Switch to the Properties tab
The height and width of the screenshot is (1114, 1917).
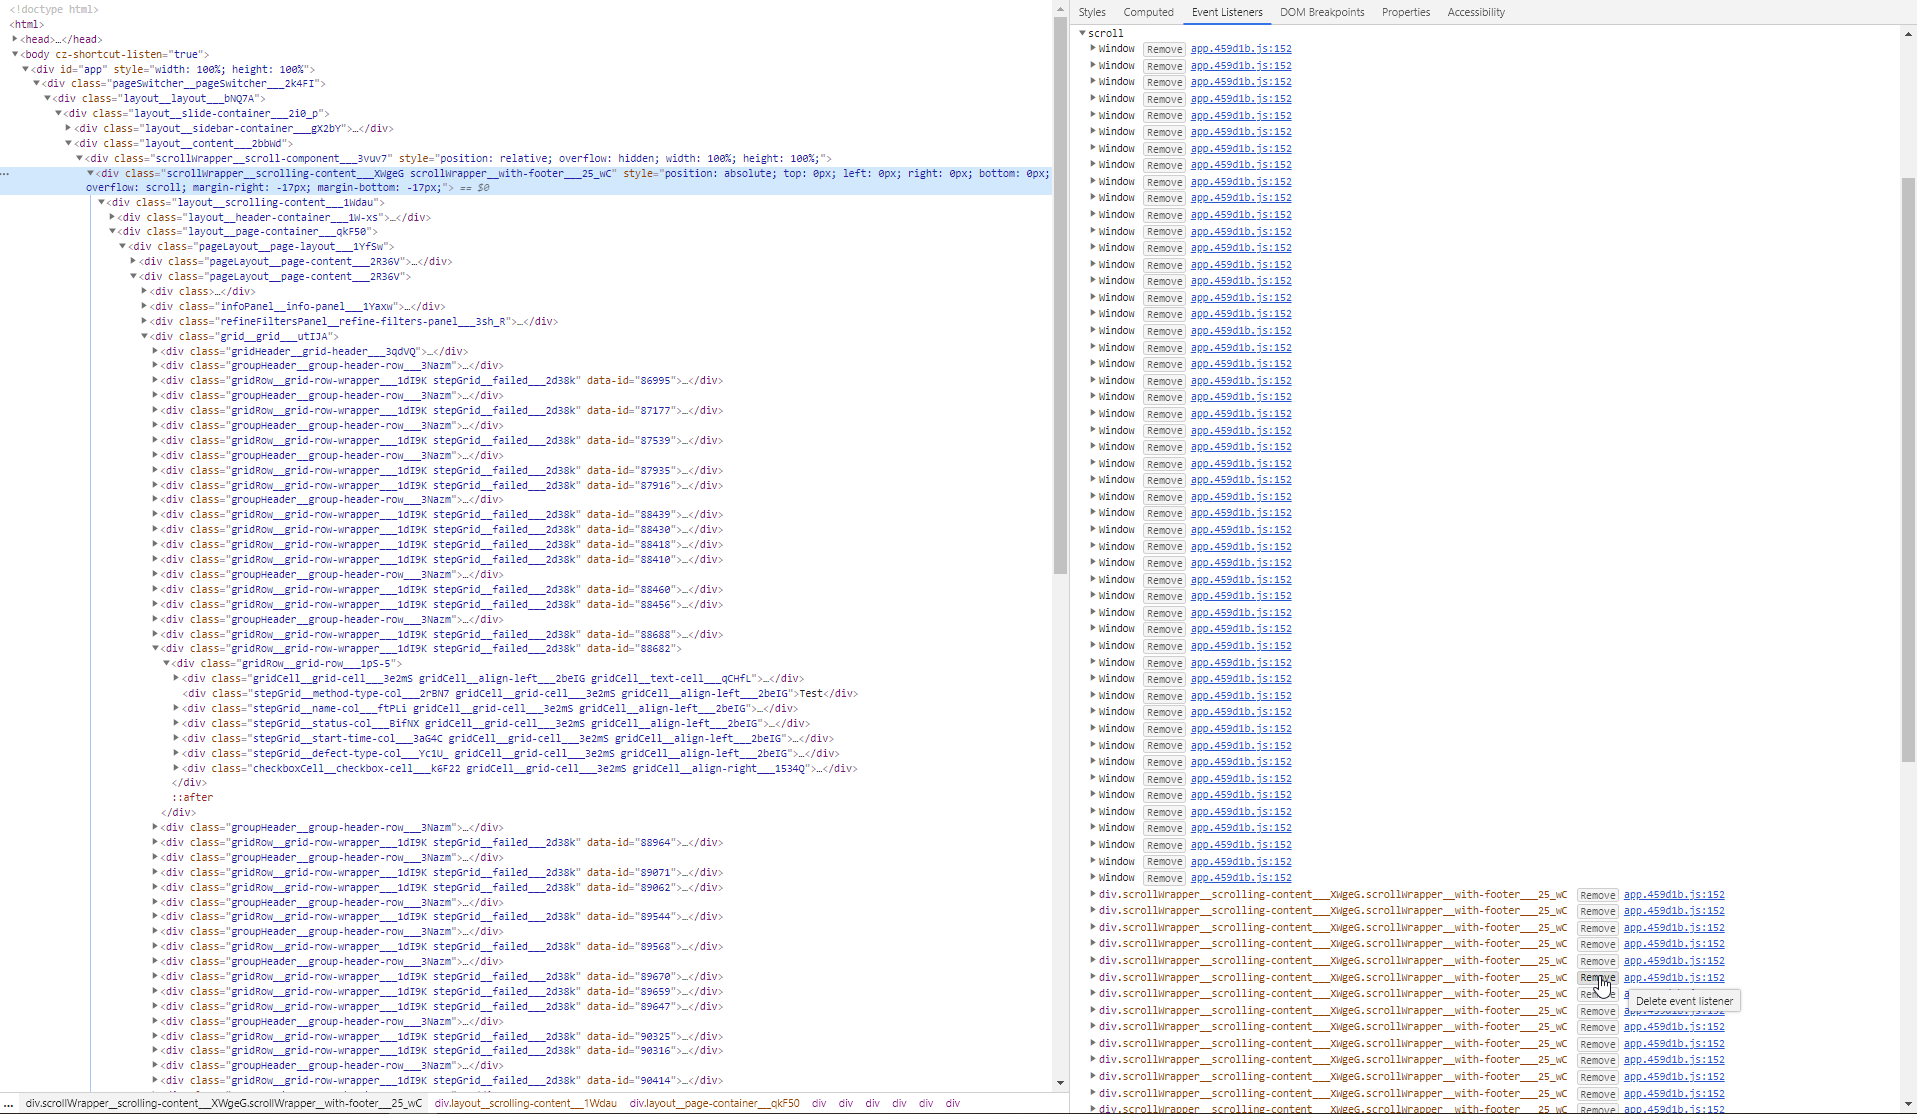1406,12
